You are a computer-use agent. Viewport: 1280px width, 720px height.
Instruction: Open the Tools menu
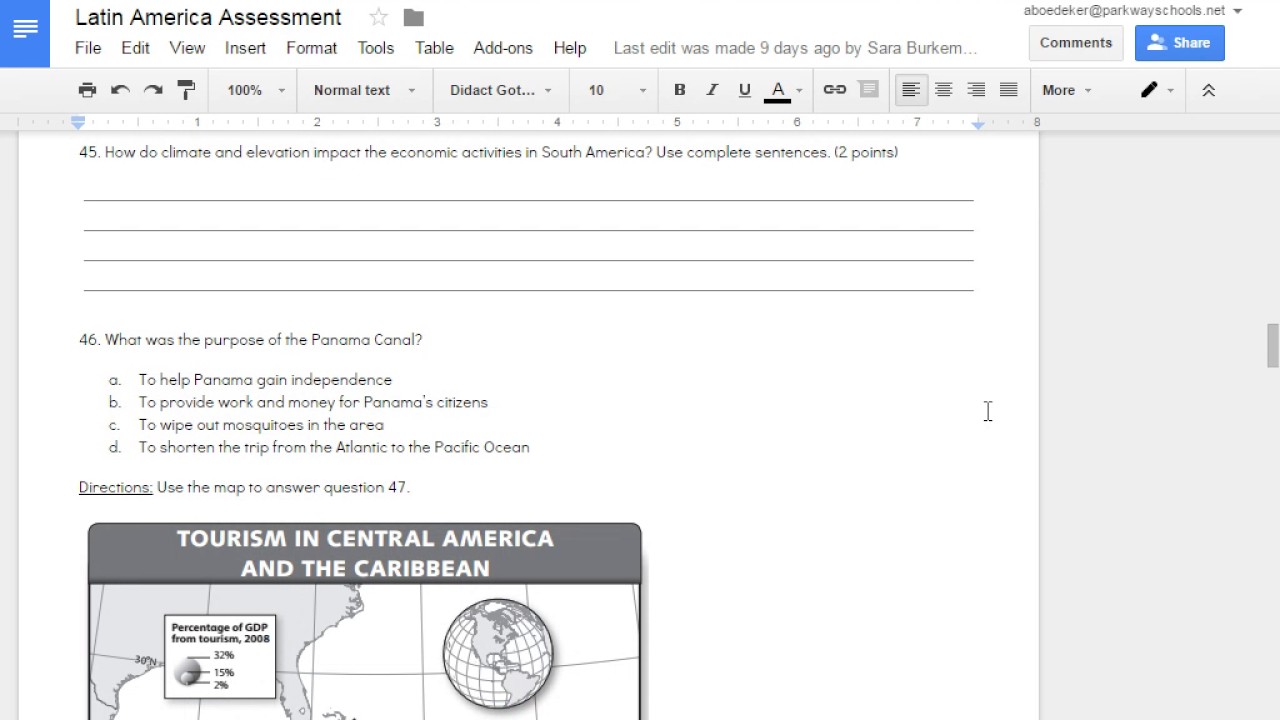click(376, 48)
